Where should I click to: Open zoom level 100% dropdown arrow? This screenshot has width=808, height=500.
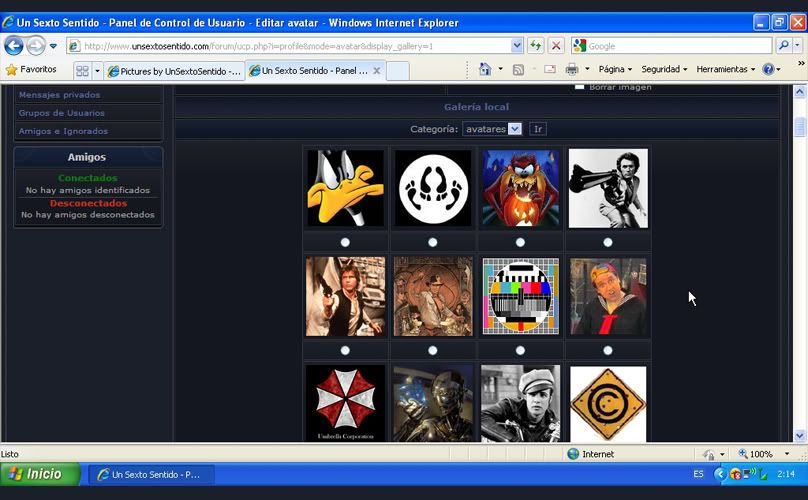787,454
